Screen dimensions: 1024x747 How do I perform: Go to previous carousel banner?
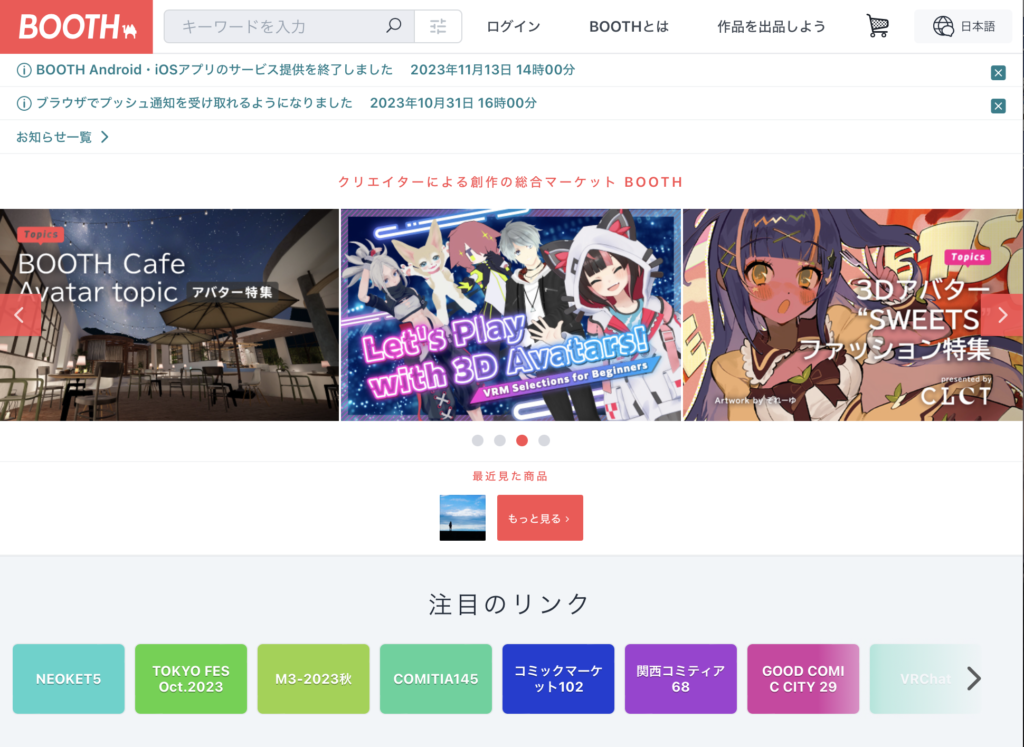click(19, 315)
